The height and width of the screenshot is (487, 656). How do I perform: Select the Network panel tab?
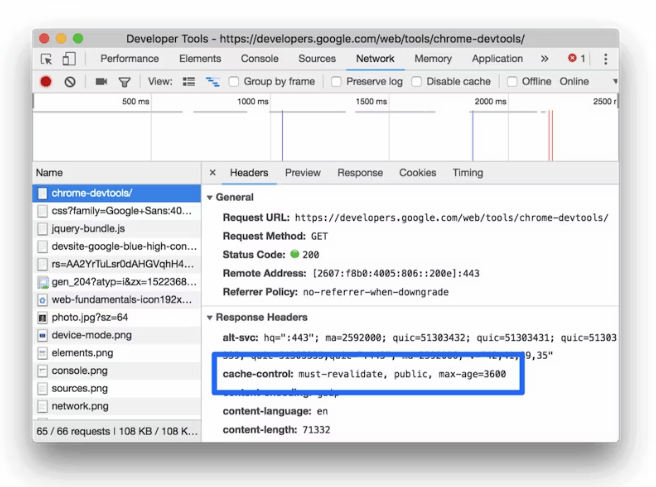click(375, 59)
